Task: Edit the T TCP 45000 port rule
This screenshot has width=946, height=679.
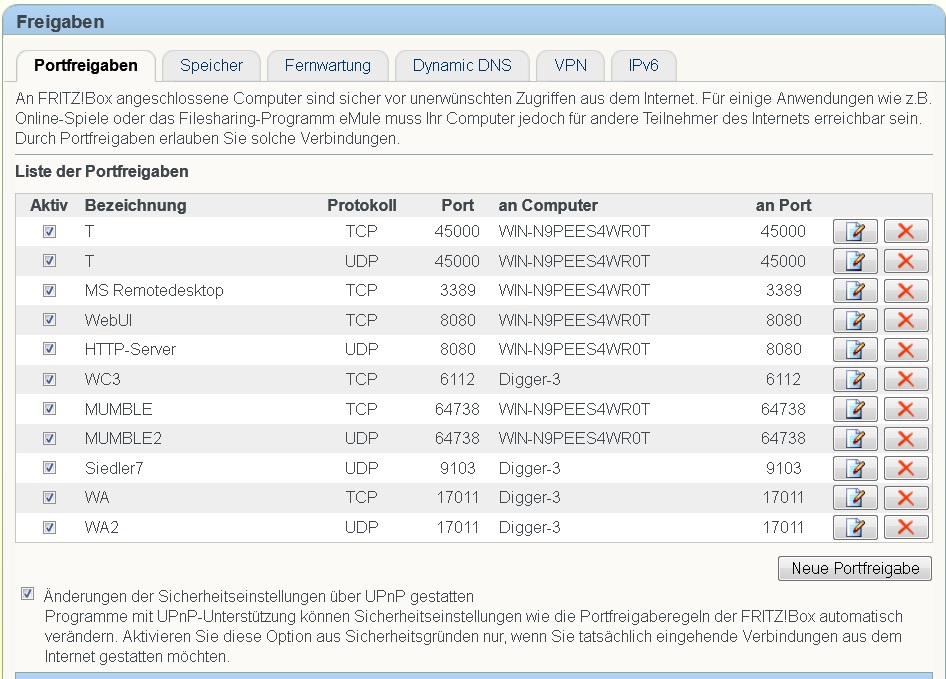Action: click(855, 231)
